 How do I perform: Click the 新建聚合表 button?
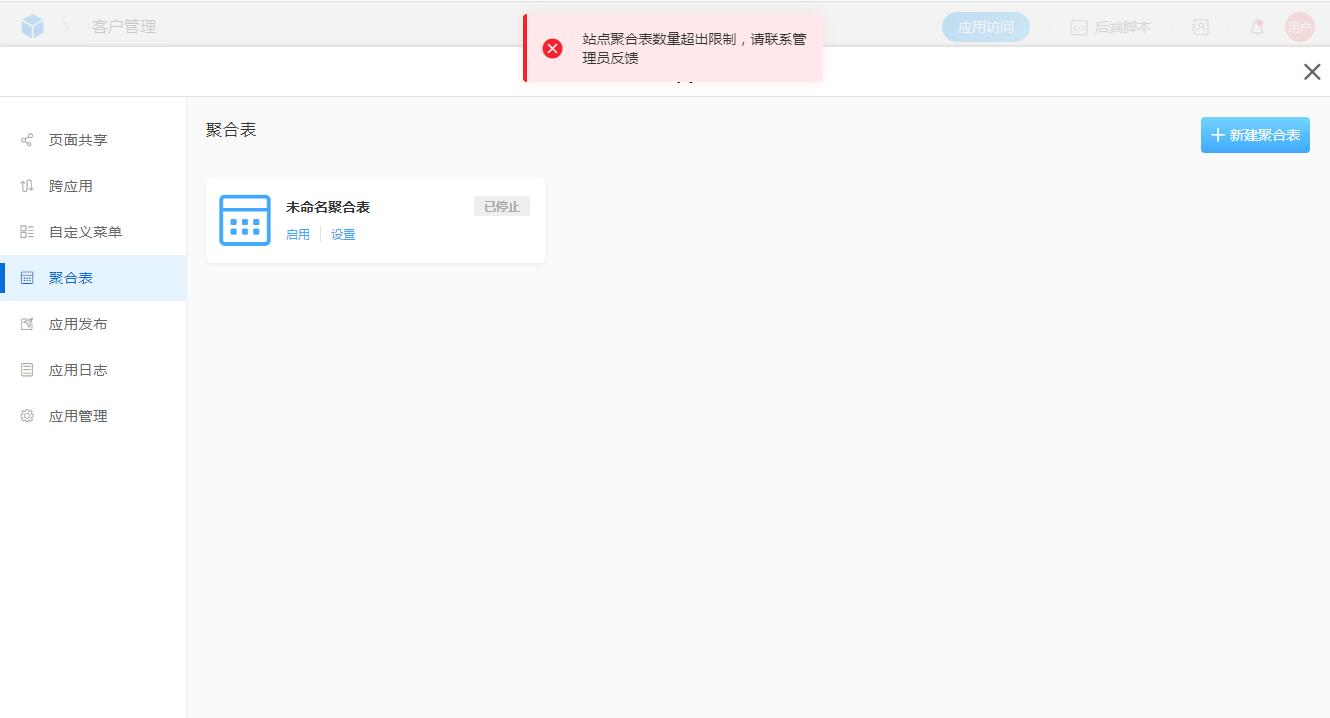click(1255, 134)
